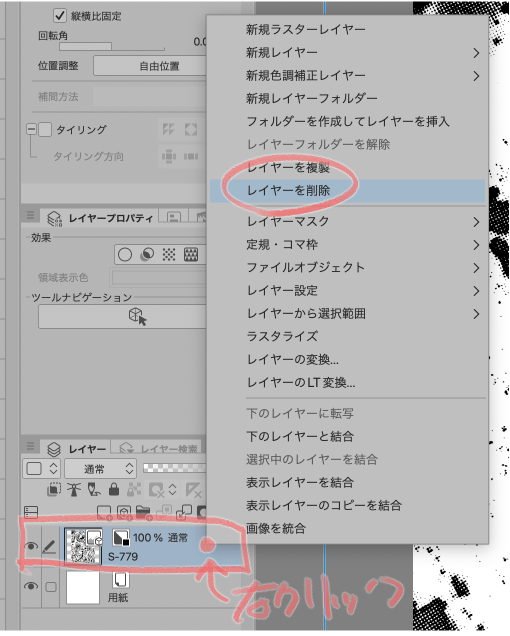Click the merge with lower layer icon
This screenshot has height=636, width=510.
pos(184,513)
